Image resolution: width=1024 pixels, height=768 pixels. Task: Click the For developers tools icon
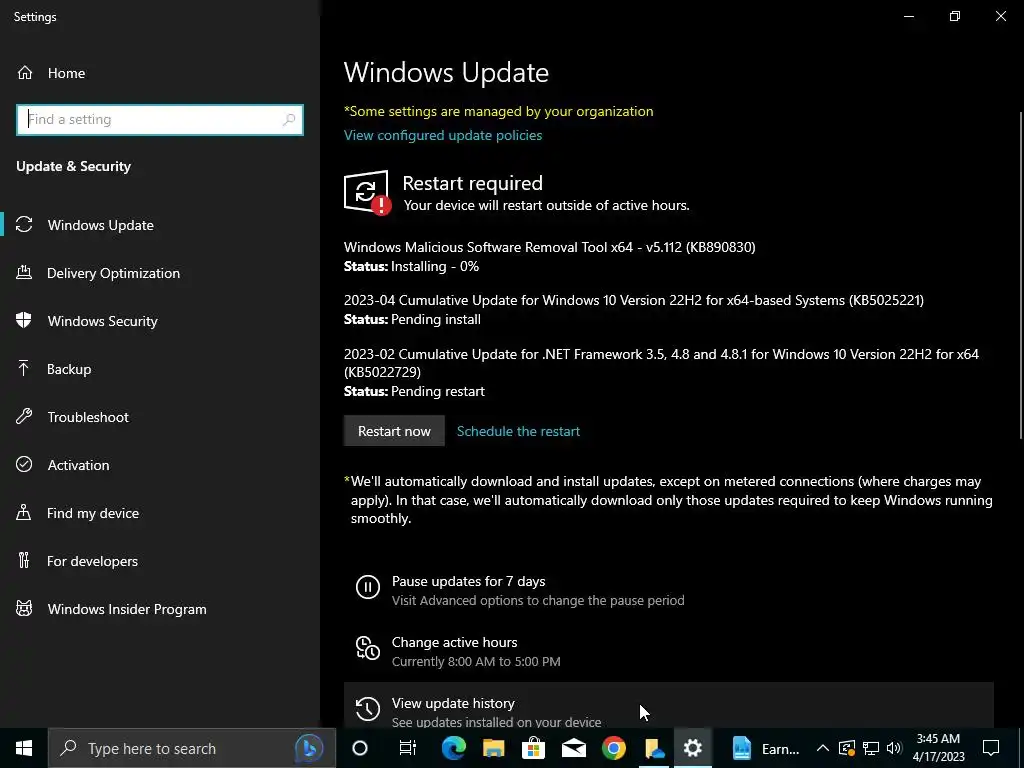tap(24, 560)
